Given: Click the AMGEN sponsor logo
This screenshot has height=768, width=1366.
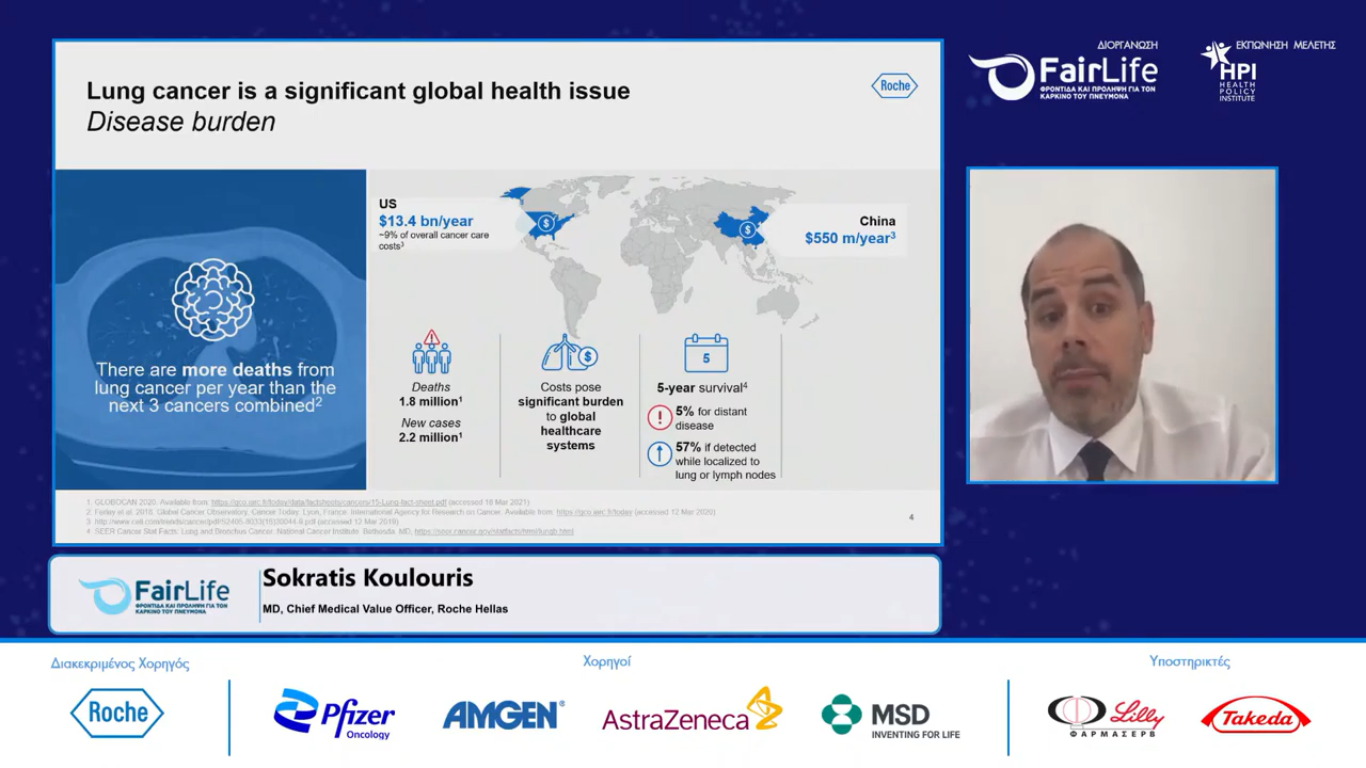Looking at the screenshot, I should pyautogui.click(x=503, y=715).
